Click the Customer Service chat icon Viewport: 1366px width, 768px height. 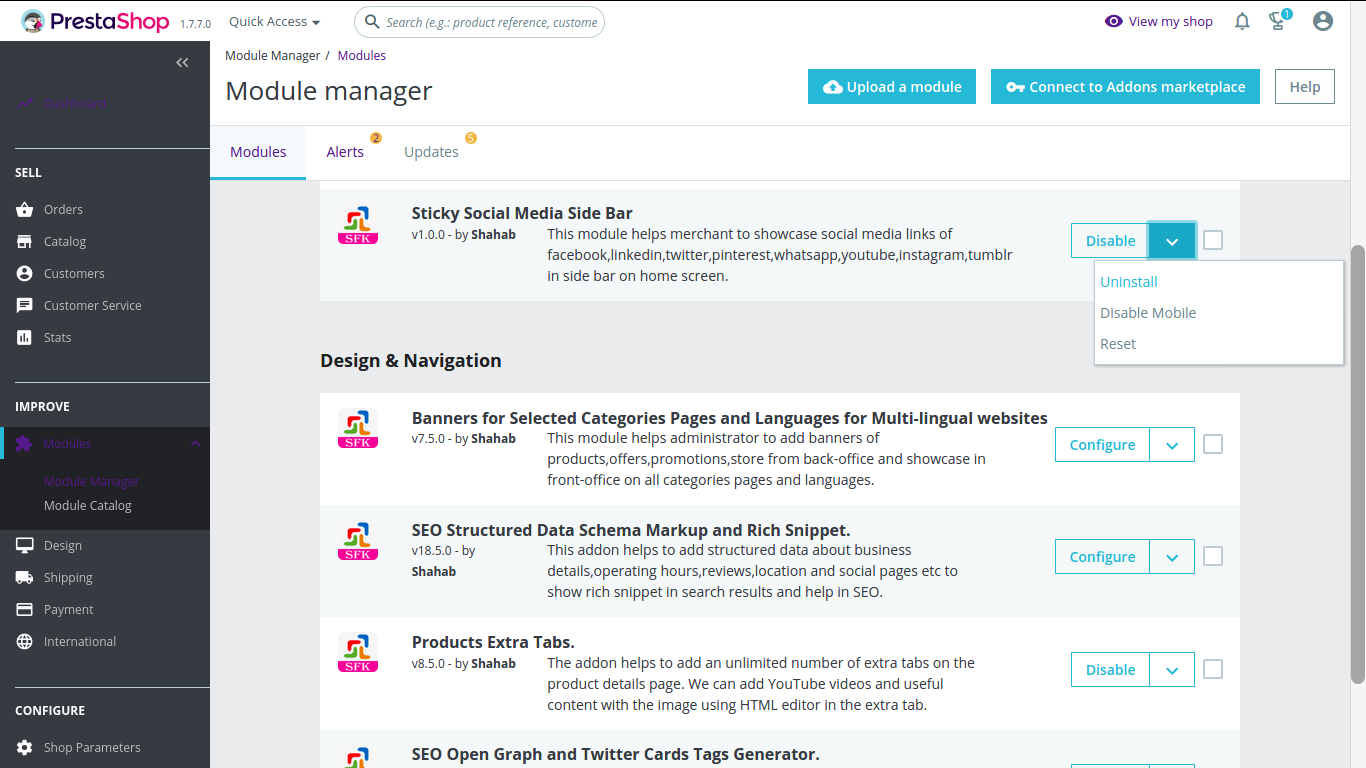(x=25, y=306)
